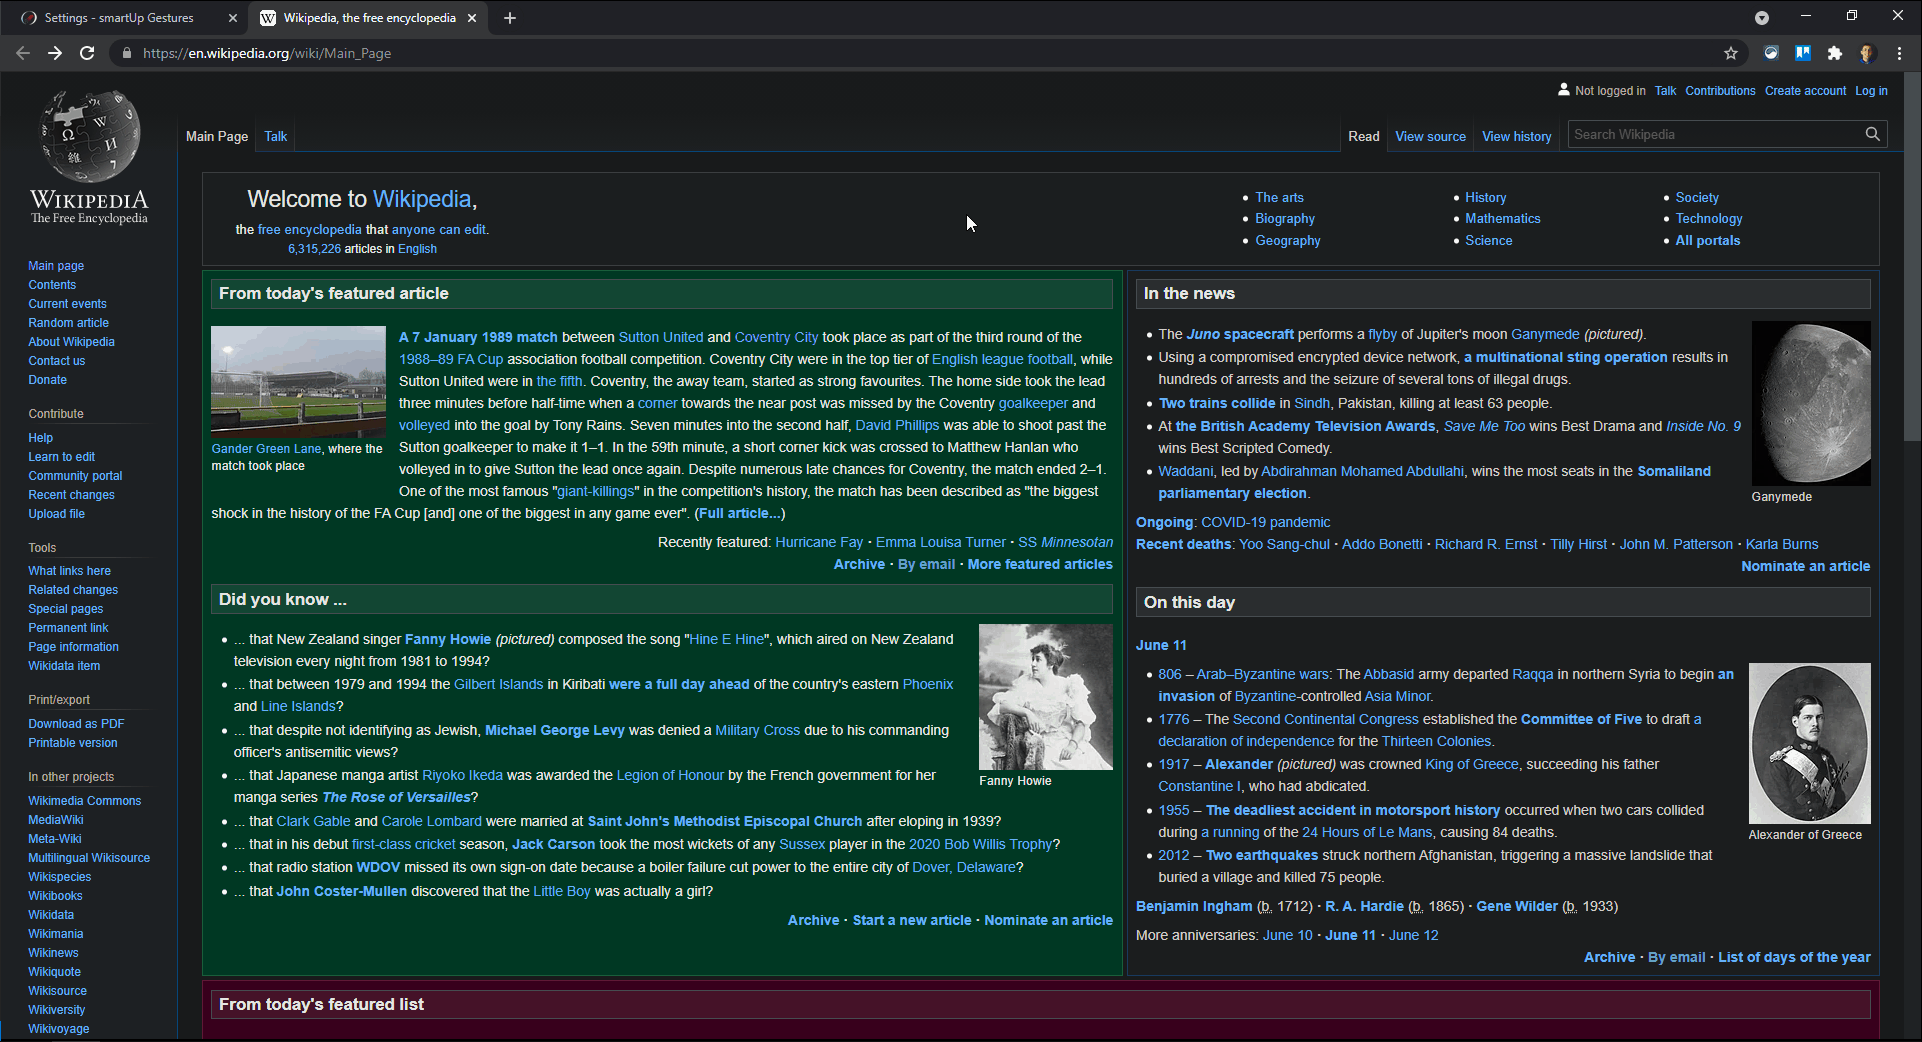This screenshot has width=1922, height=1042.
Task: Open Random article in the sidebar
Action: [x=68, y=323]
